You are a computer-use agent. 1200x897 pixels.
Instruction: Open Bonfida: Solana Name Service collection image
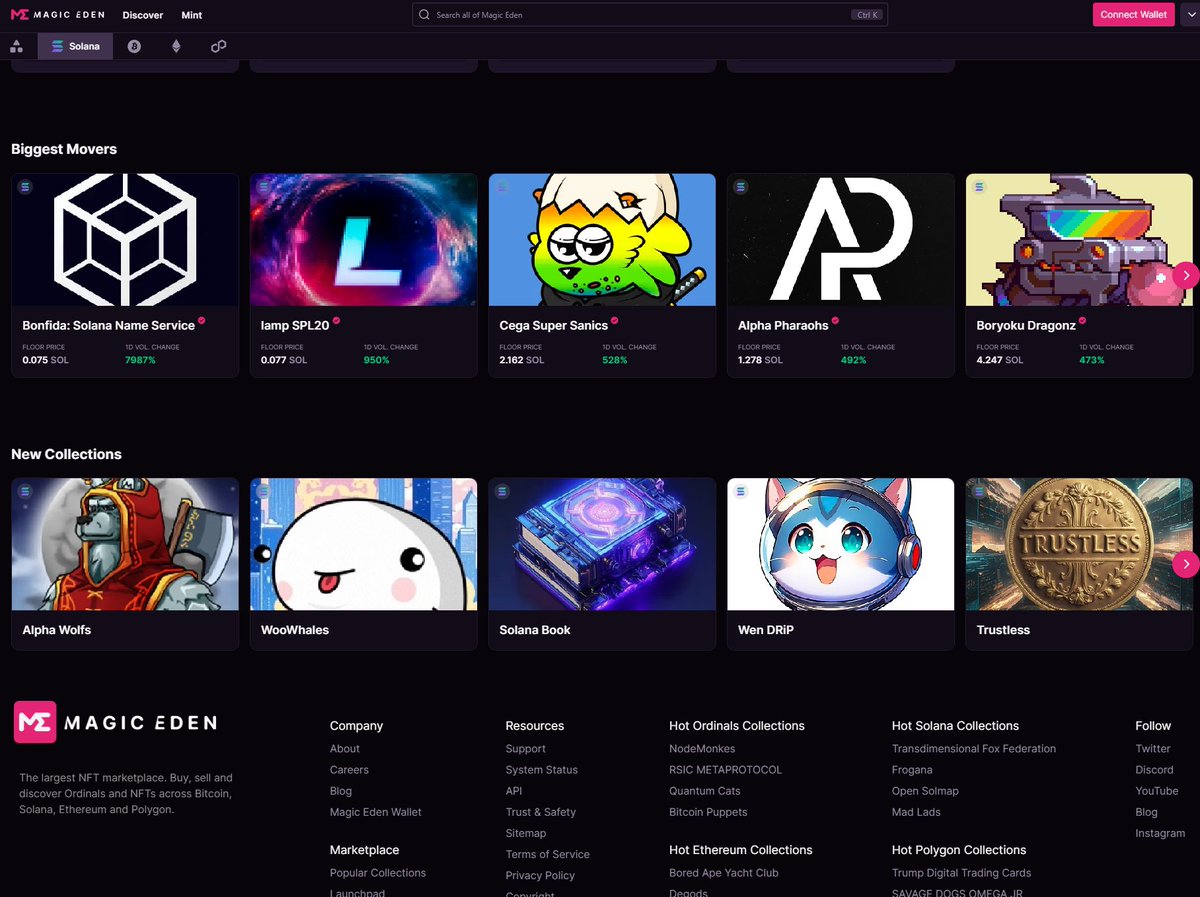click(125, 240)
